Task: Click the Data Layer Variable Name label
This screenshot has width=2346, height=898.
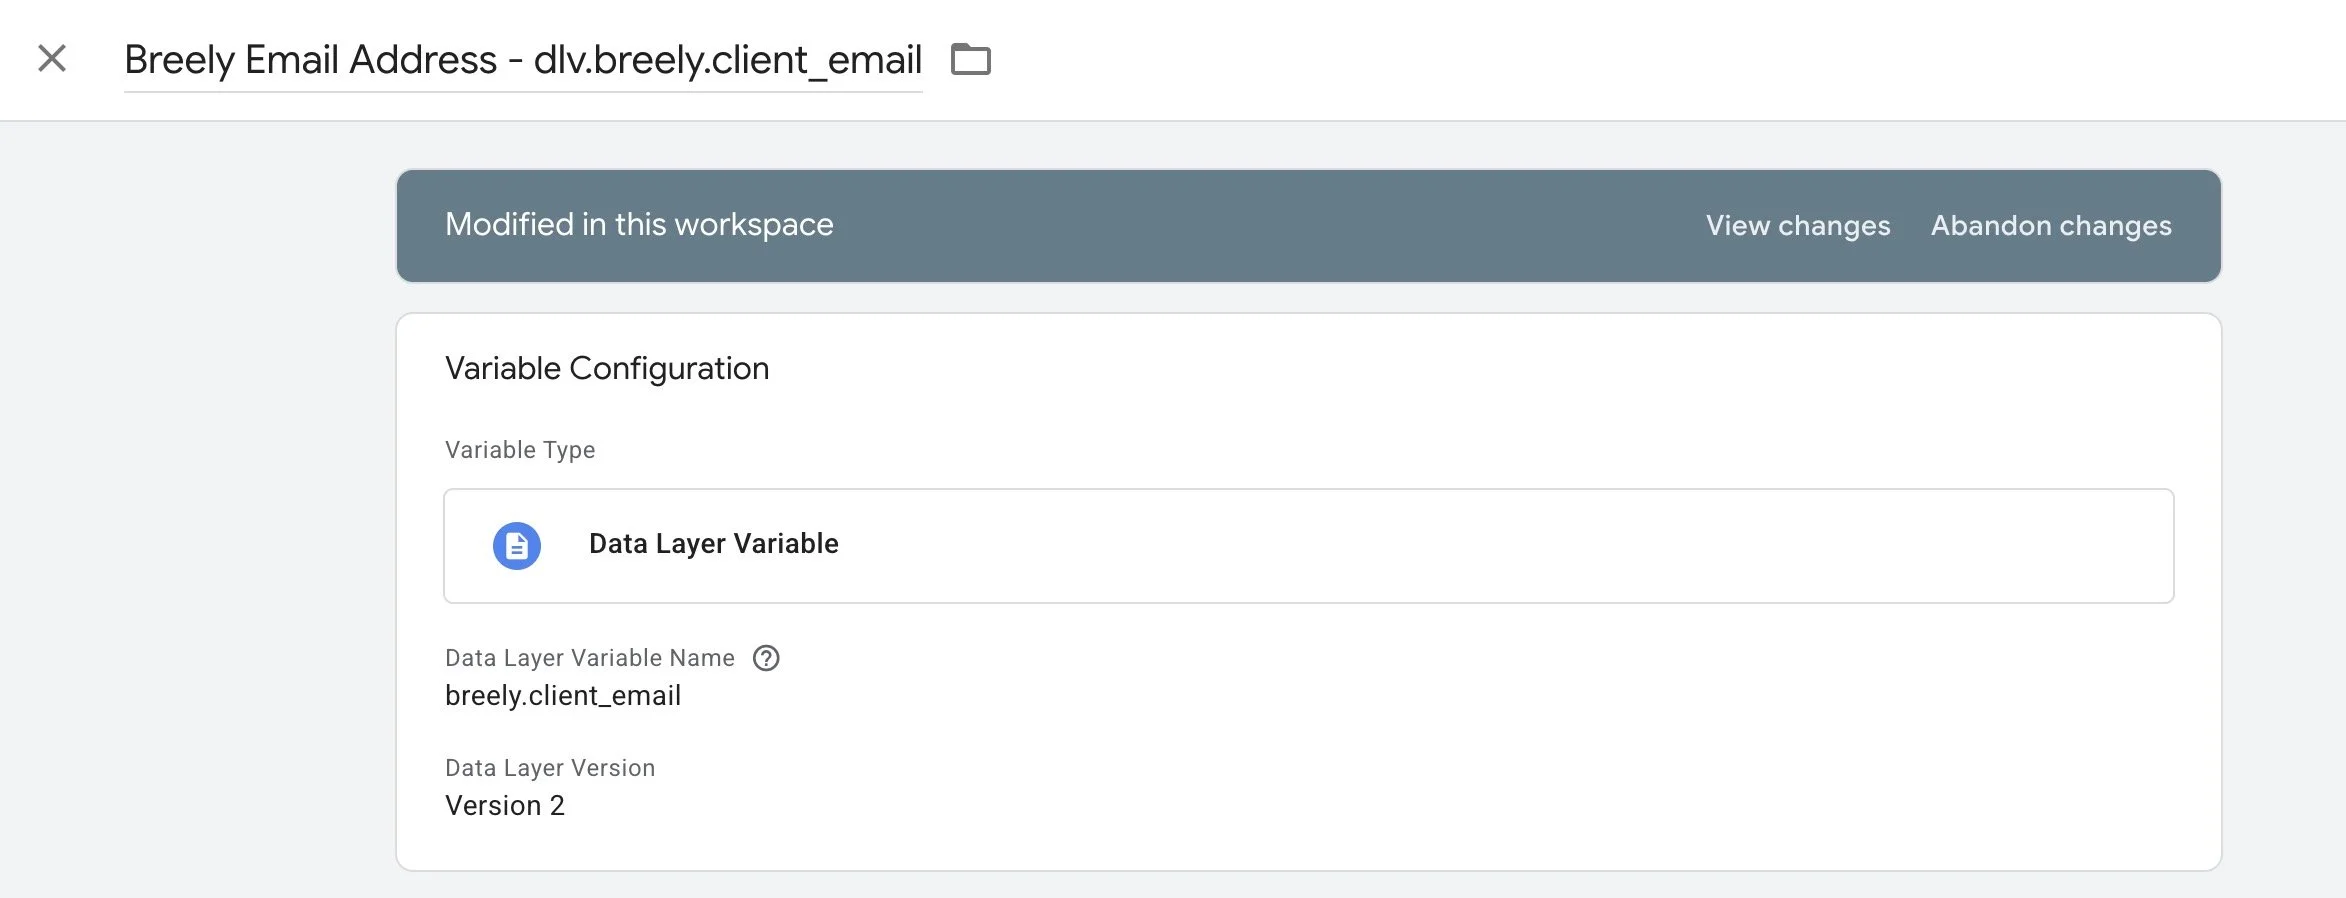Action: (589, 658)
